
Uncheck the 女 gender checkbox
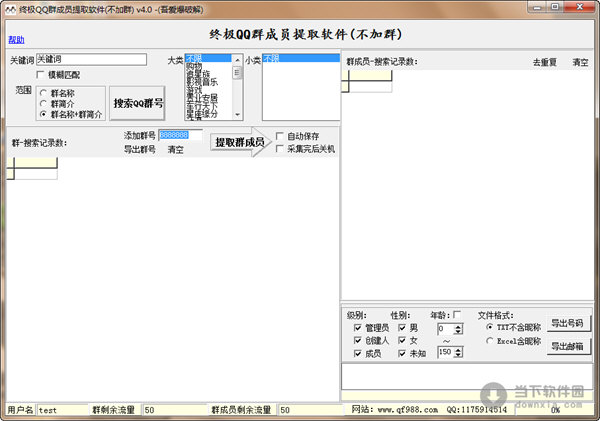click(402, 340)
